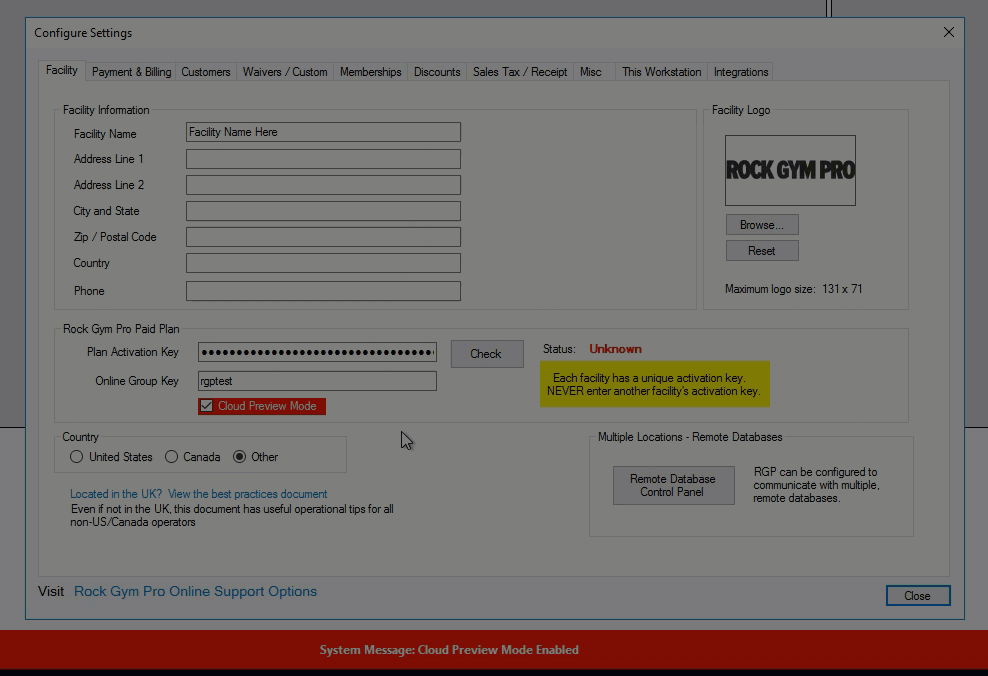
Task: Close the Configure Settings dialog via Close button
Action: pos(917,596)
